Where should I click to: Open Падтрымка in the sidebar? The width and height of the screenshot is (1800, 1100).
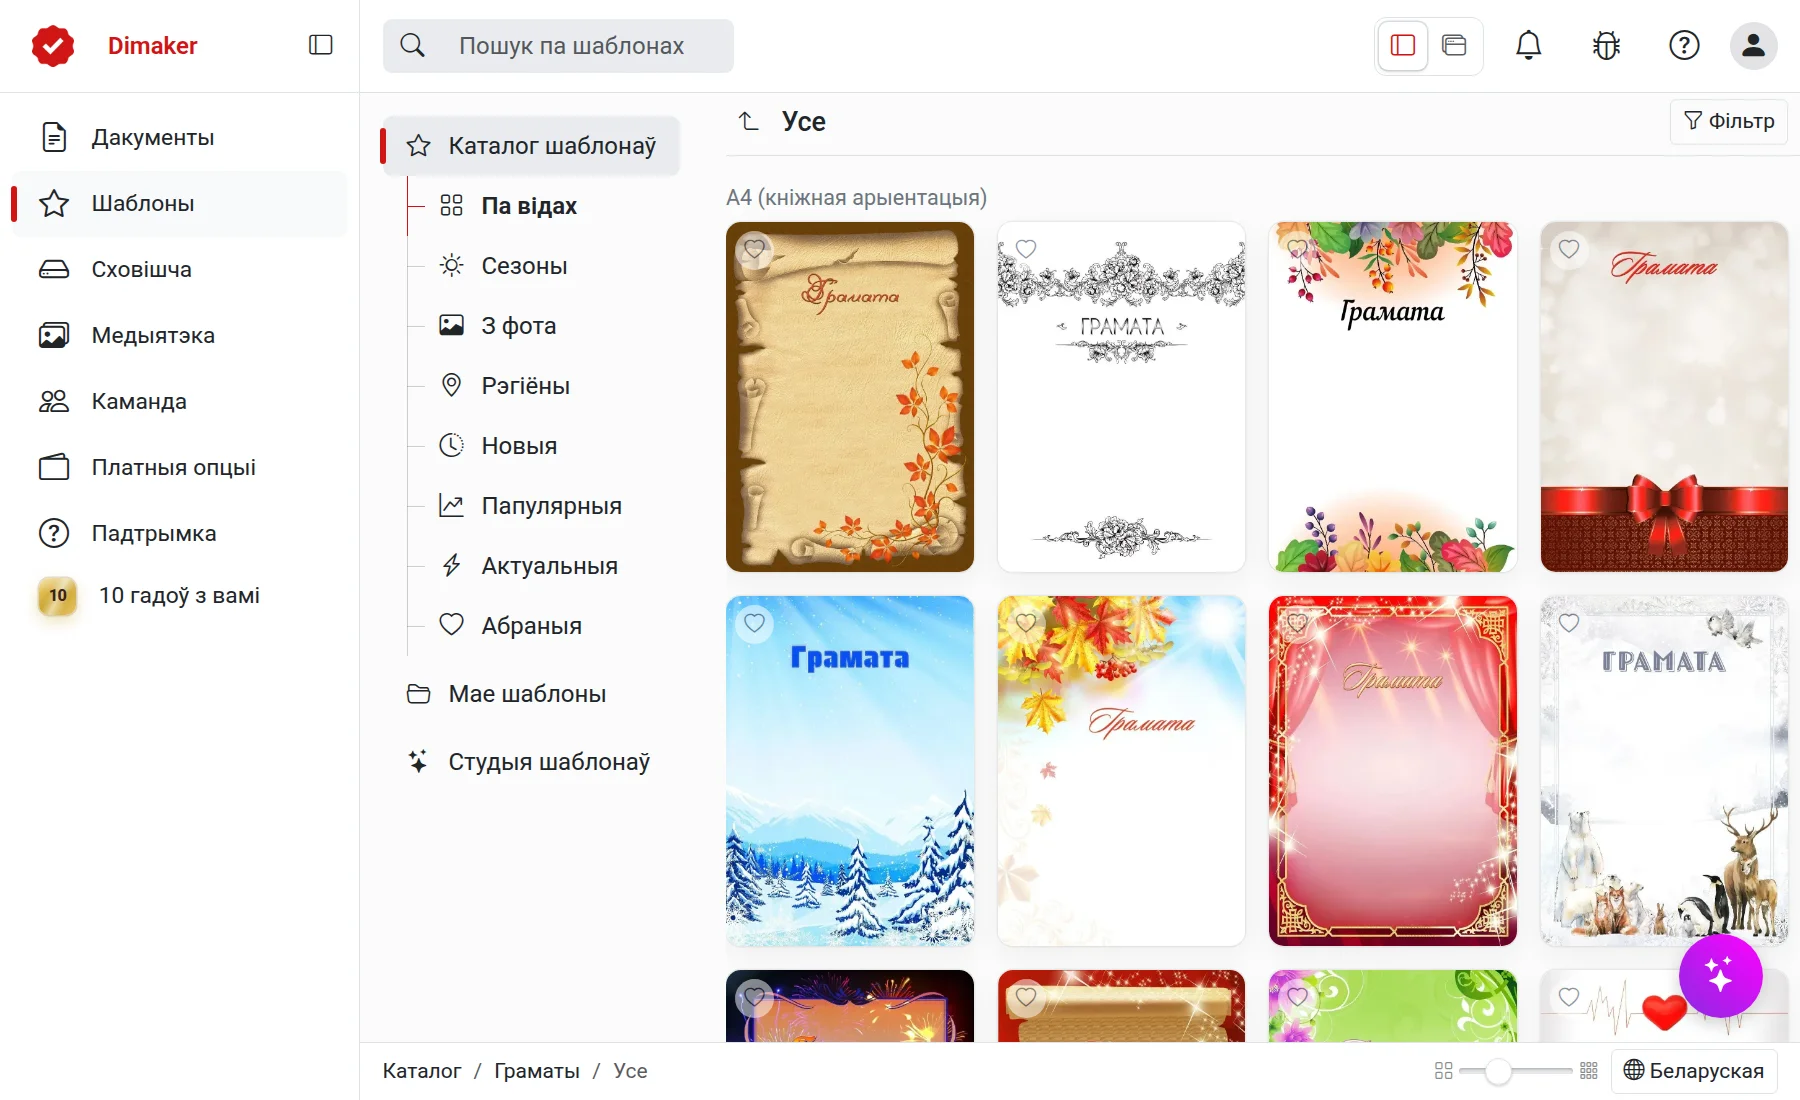(179, 533)
